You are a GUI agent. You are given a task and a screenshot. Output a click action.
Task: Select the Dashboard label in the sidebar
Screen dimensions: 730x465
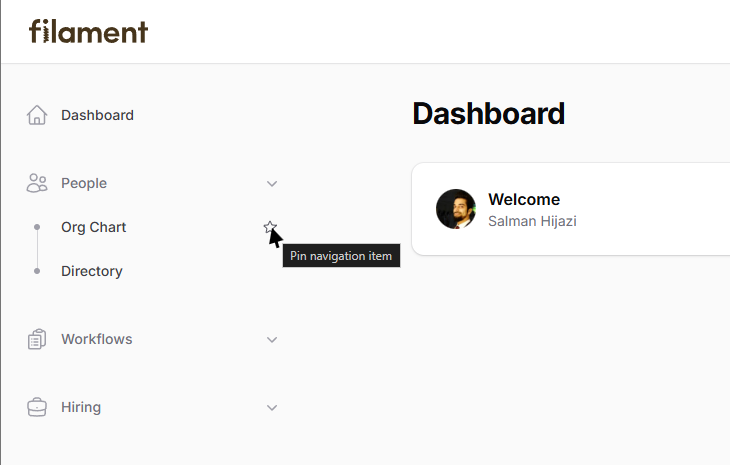97,115
